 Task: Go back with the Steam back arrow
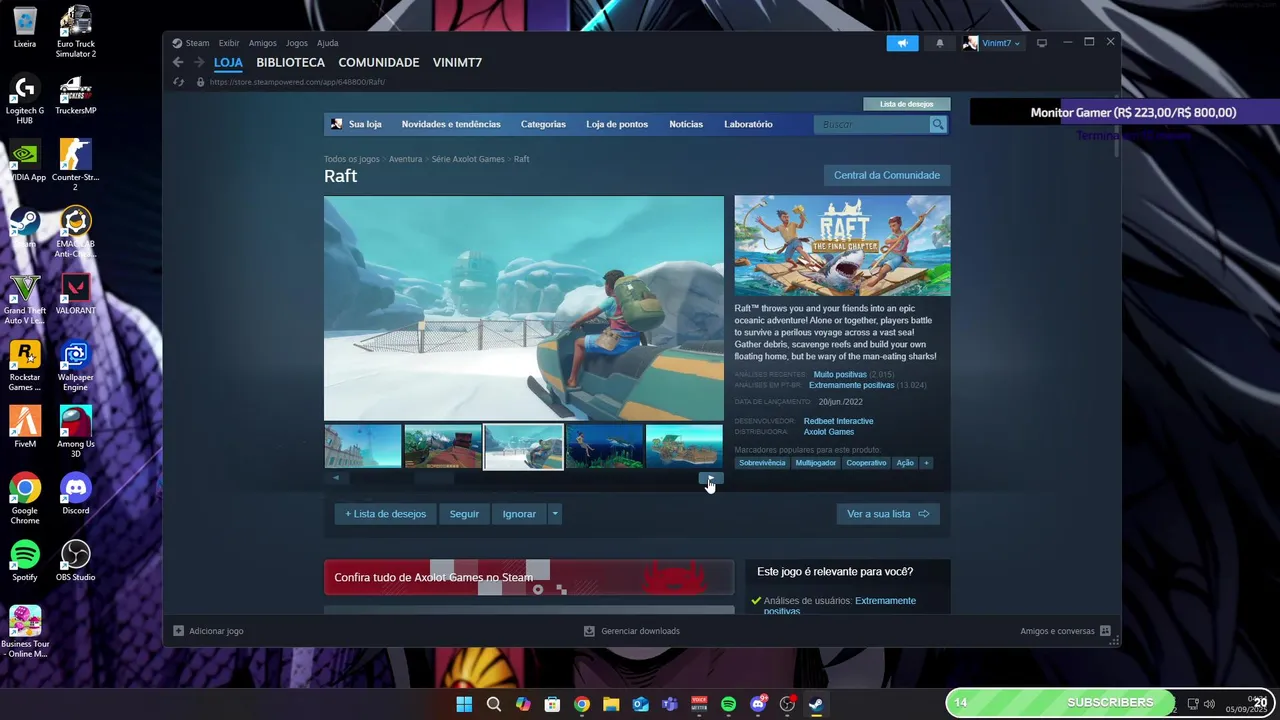click(x=178, y=62)
